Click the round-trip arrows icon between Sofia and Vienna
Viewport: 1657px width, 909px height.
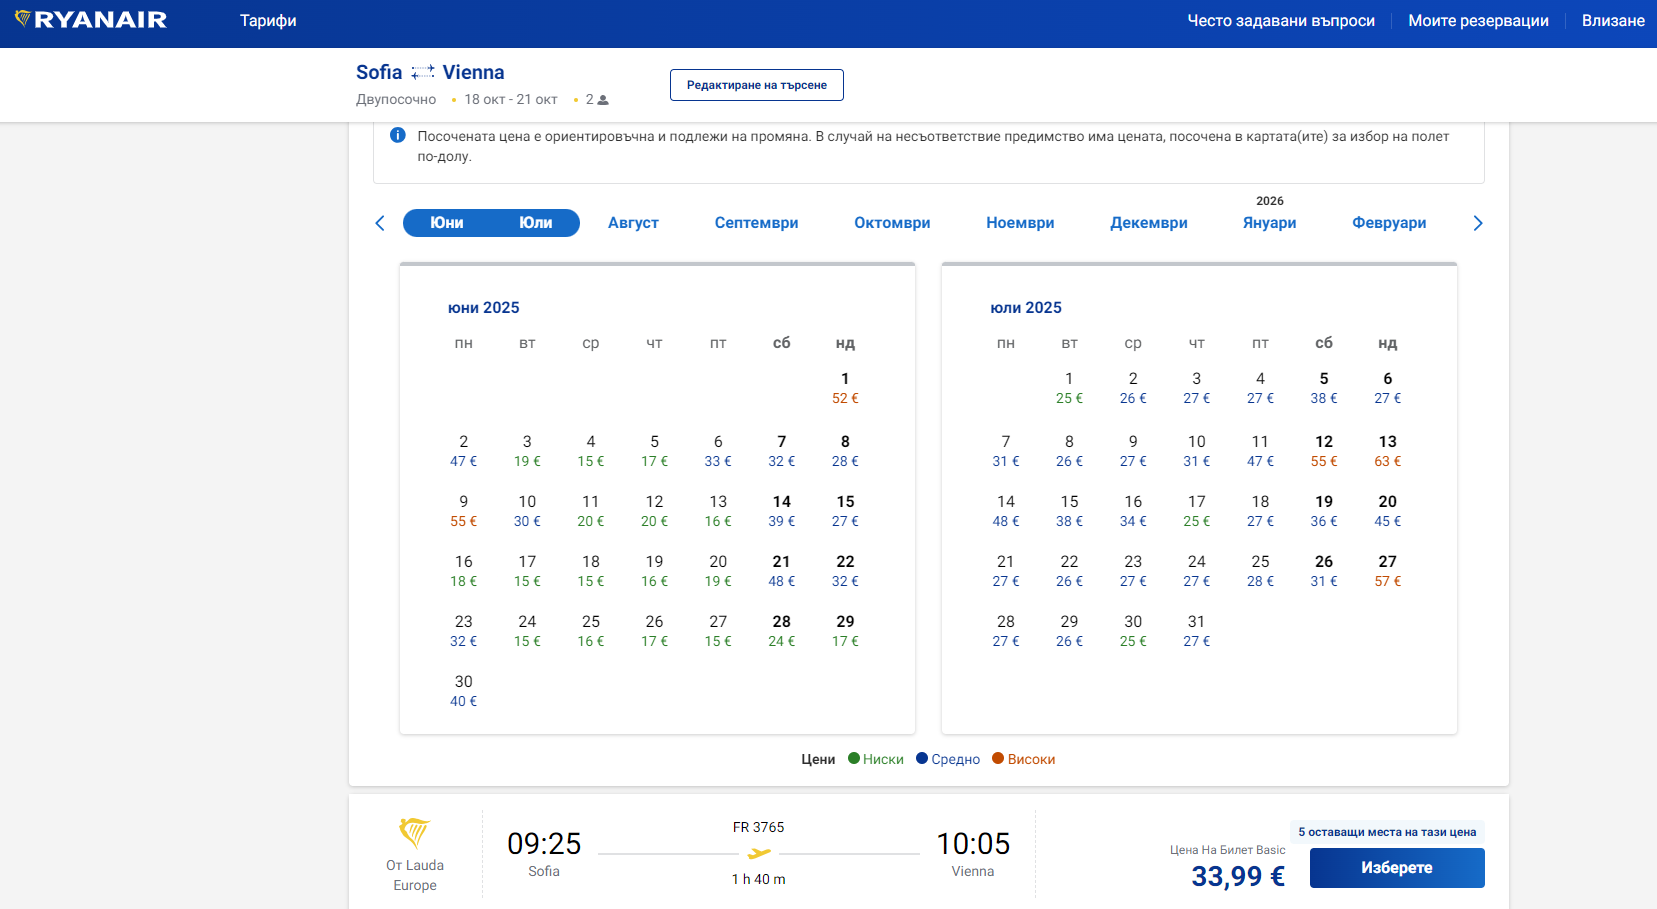click(423, 72)
